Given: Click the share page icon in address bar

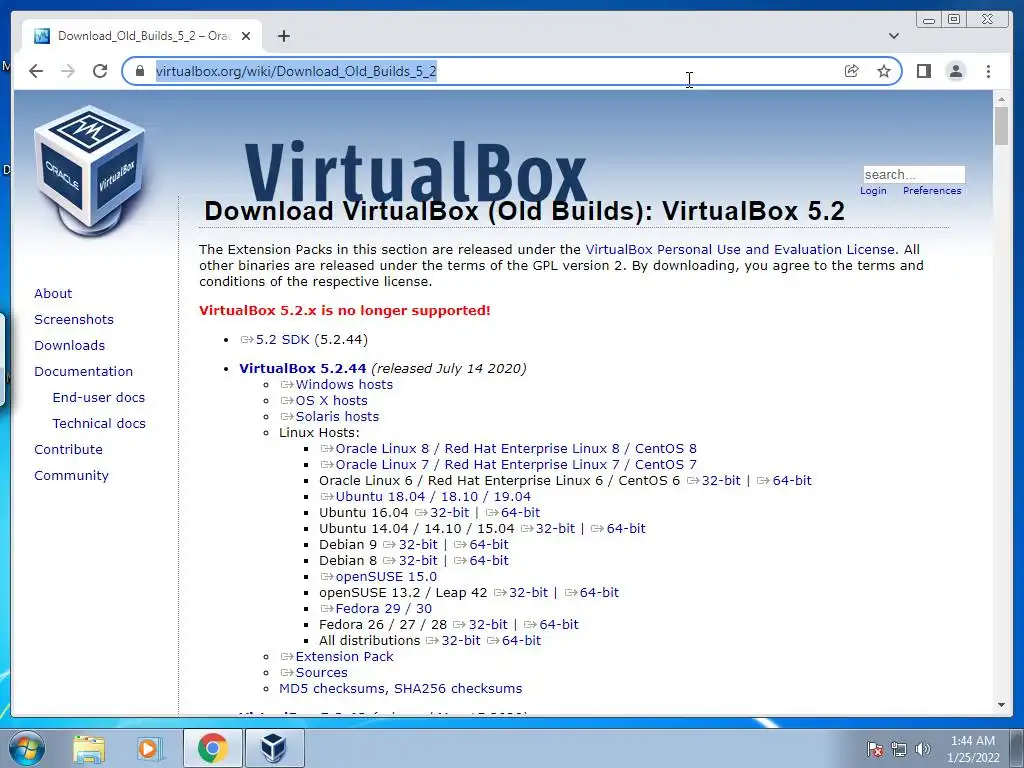Looking at the screenshot, I should pyautogui.click(x=852, y=71).
